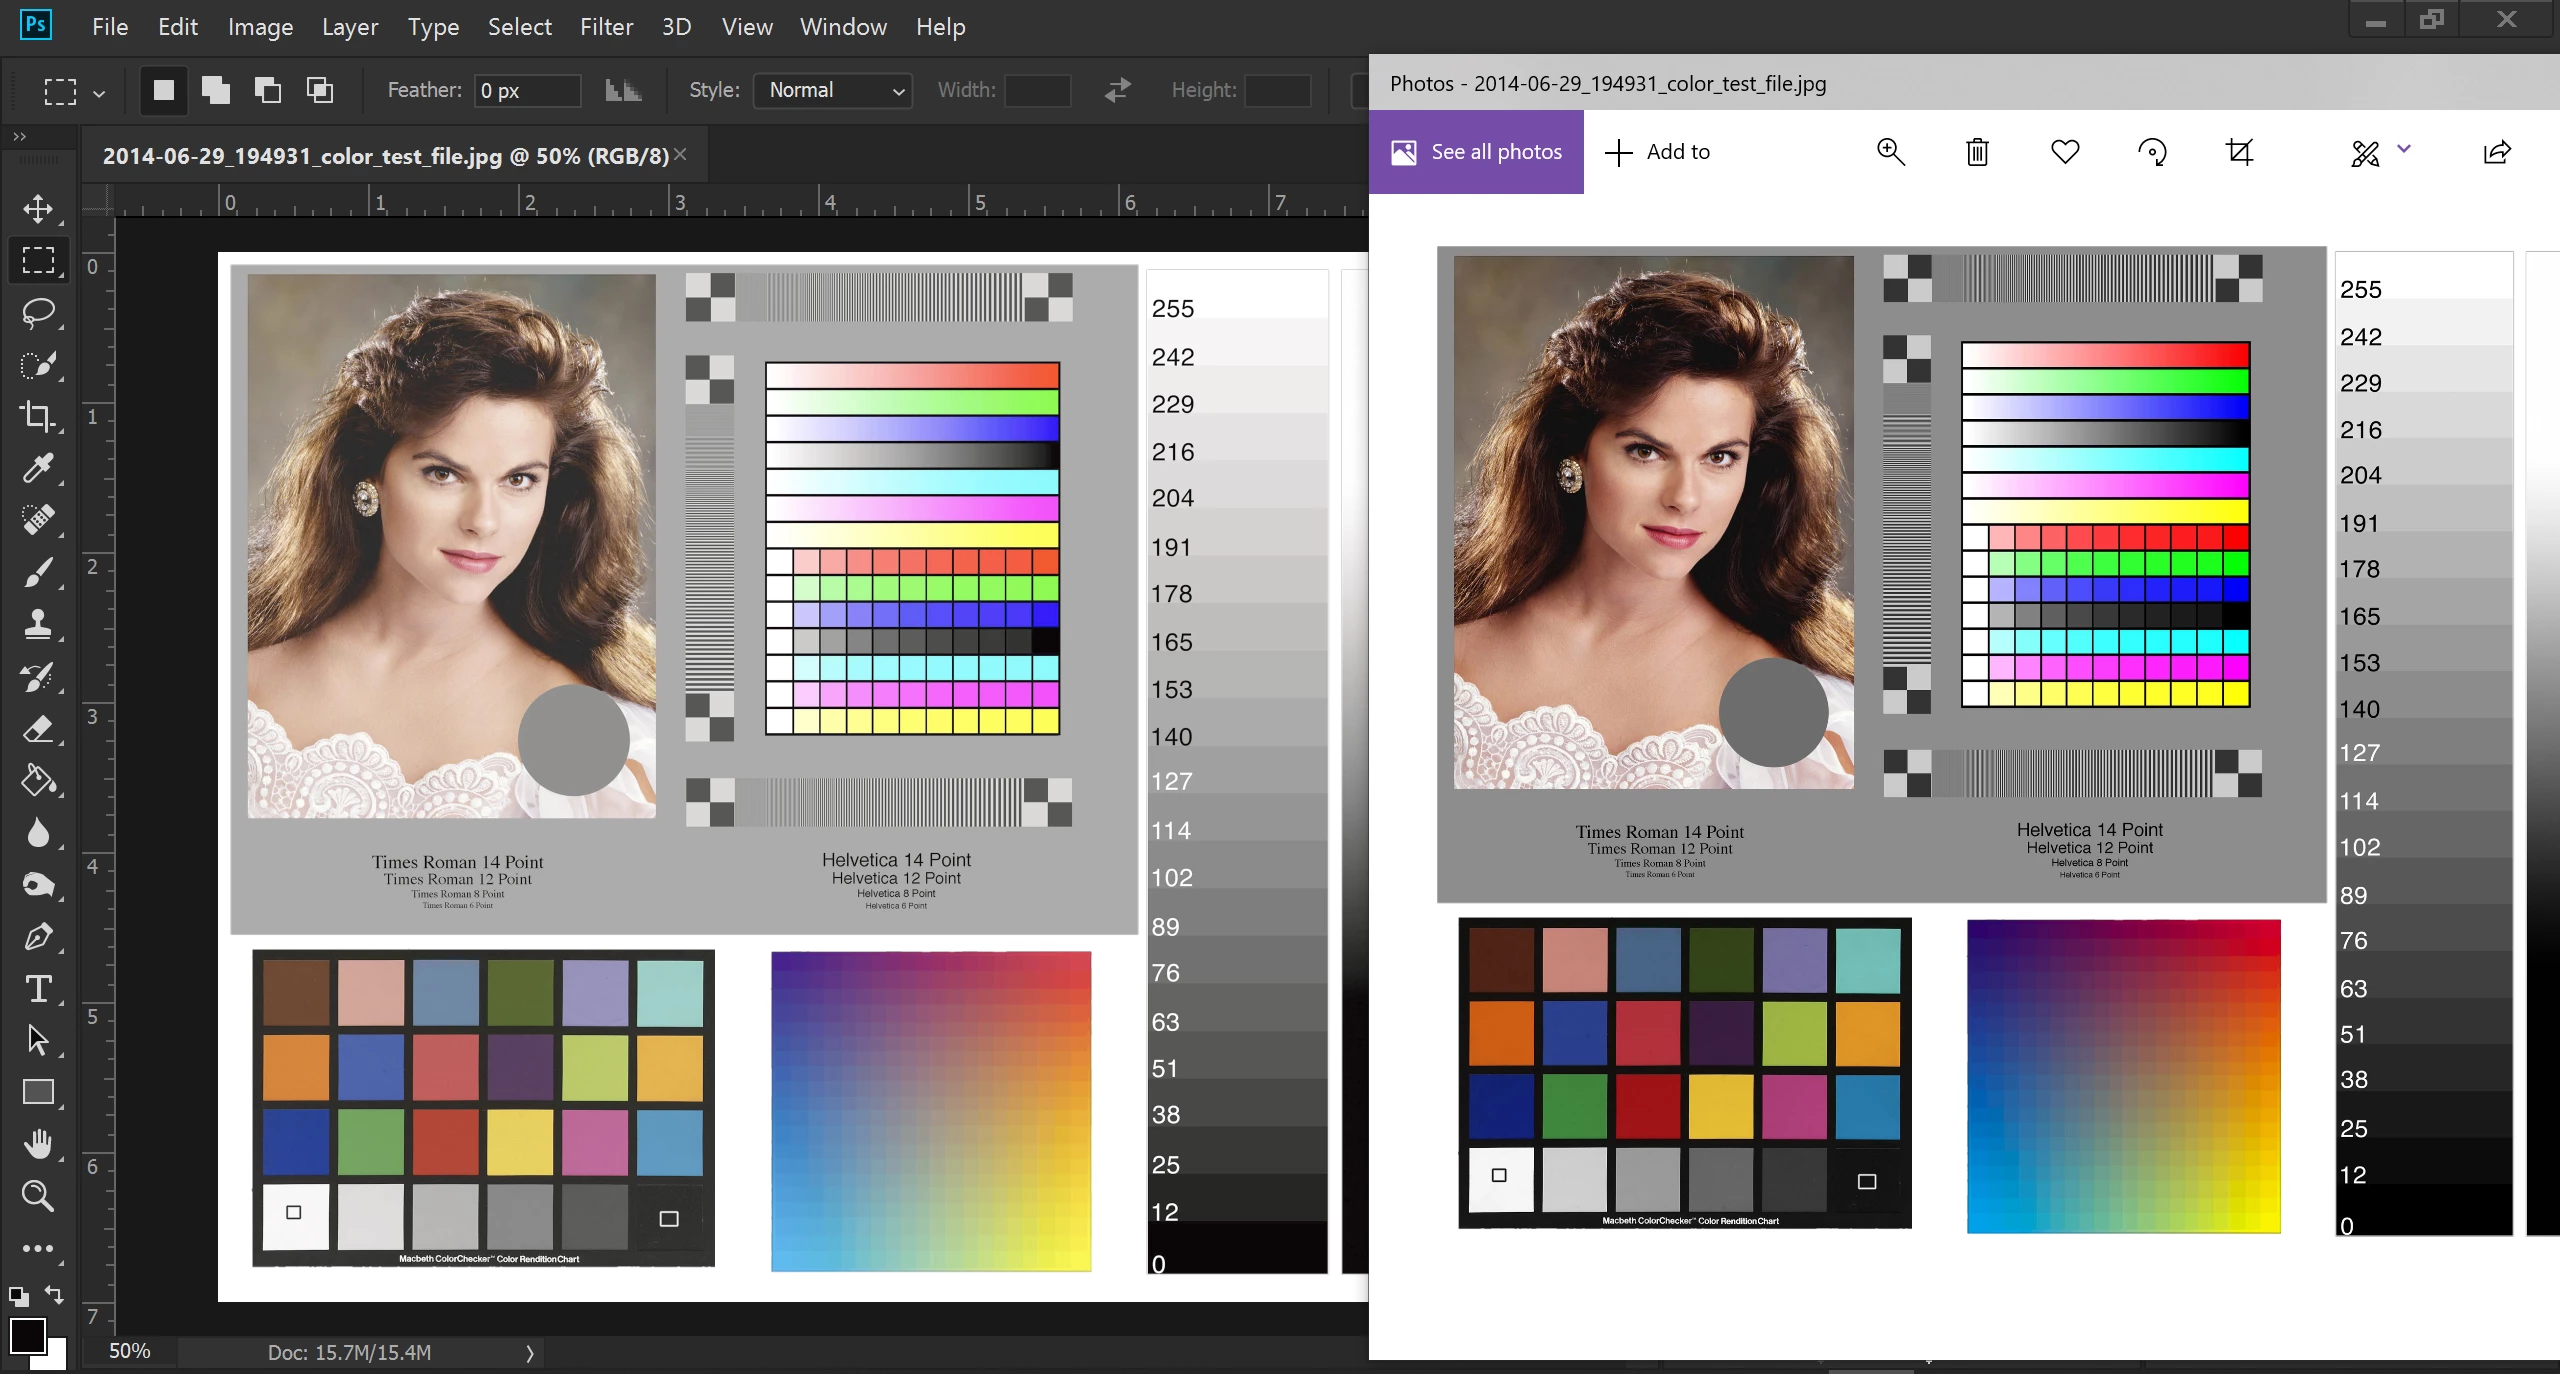Favorite the photo with heart icon

2065,152
